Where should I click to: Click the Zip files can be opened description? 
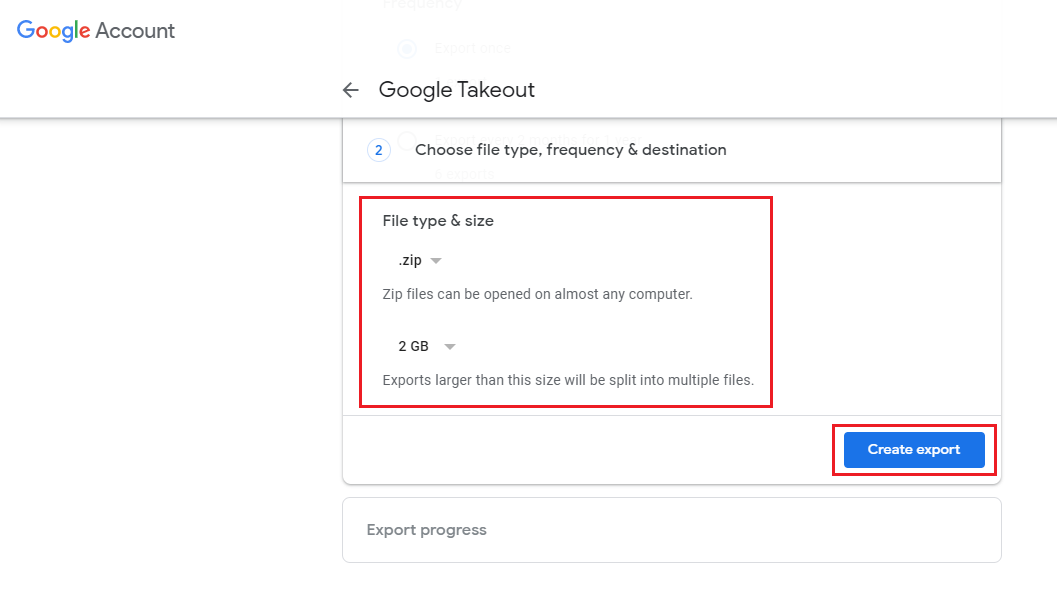click(x=537, y=294)
